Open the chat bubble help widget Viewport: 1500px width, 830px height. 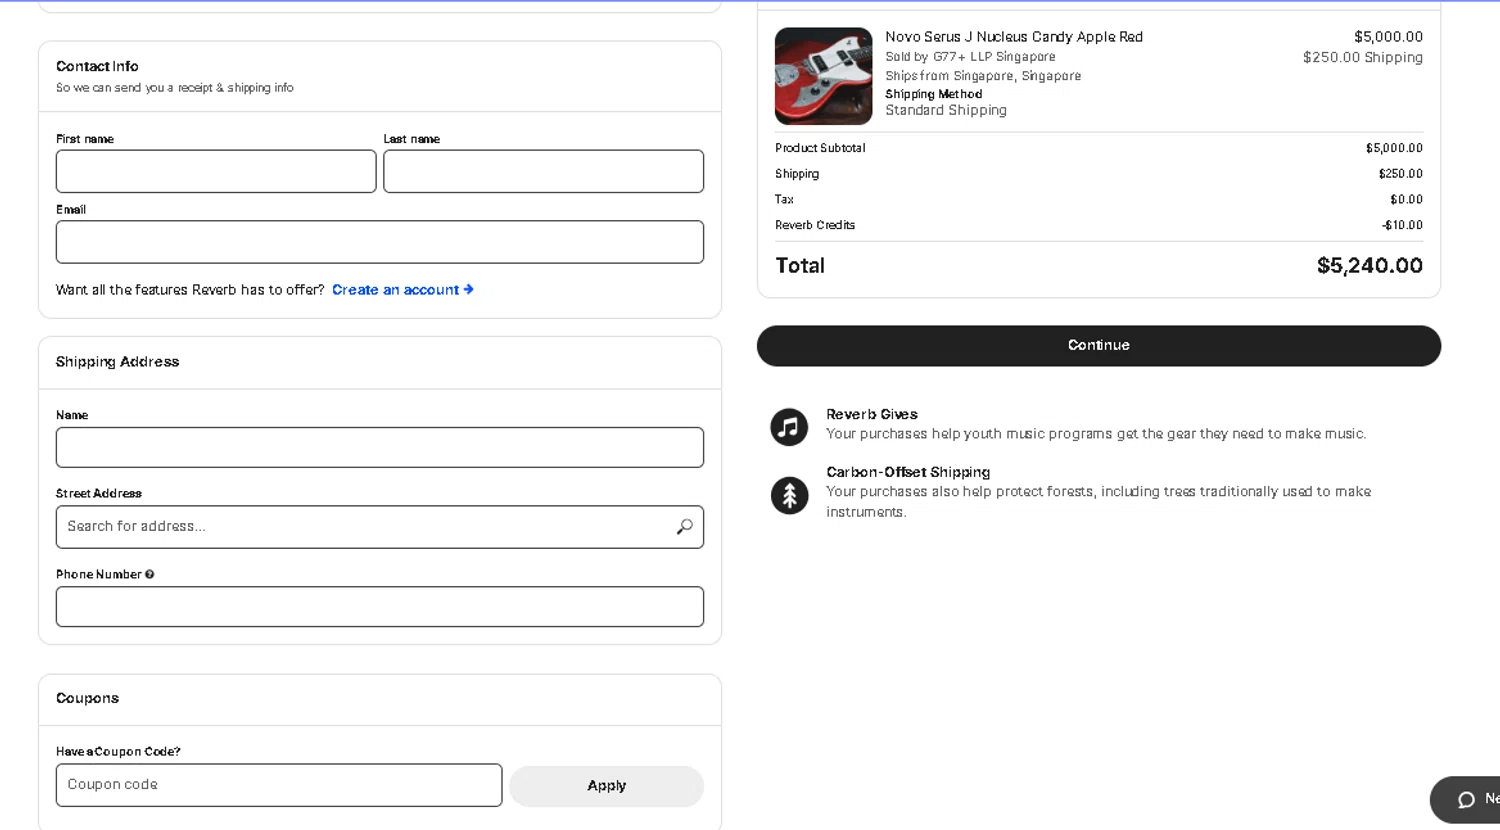1466,799
